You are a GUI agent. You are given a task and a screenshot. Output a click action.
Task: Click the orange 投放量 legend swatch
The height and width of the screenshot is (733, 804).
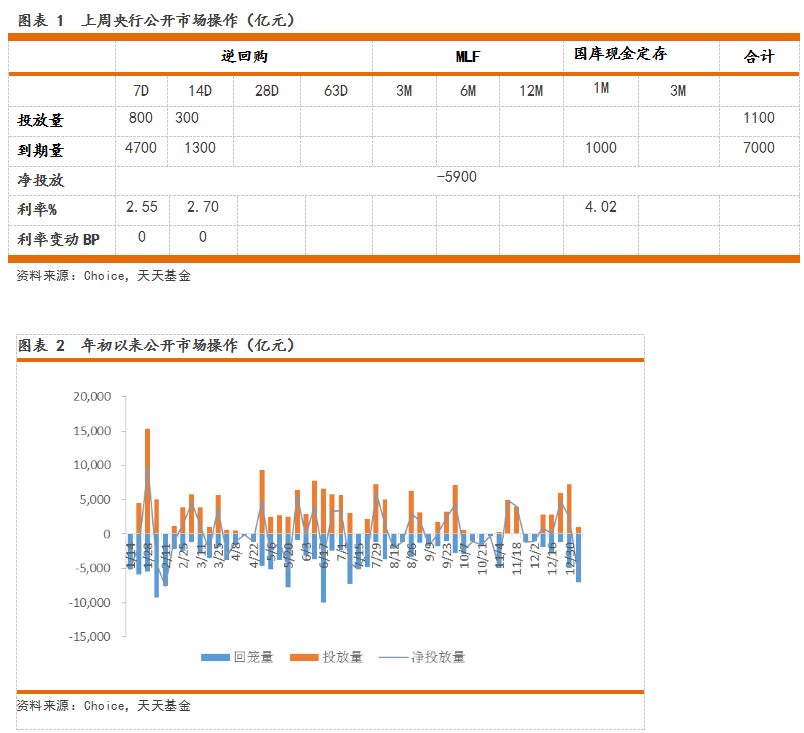(x=304, y=657)
